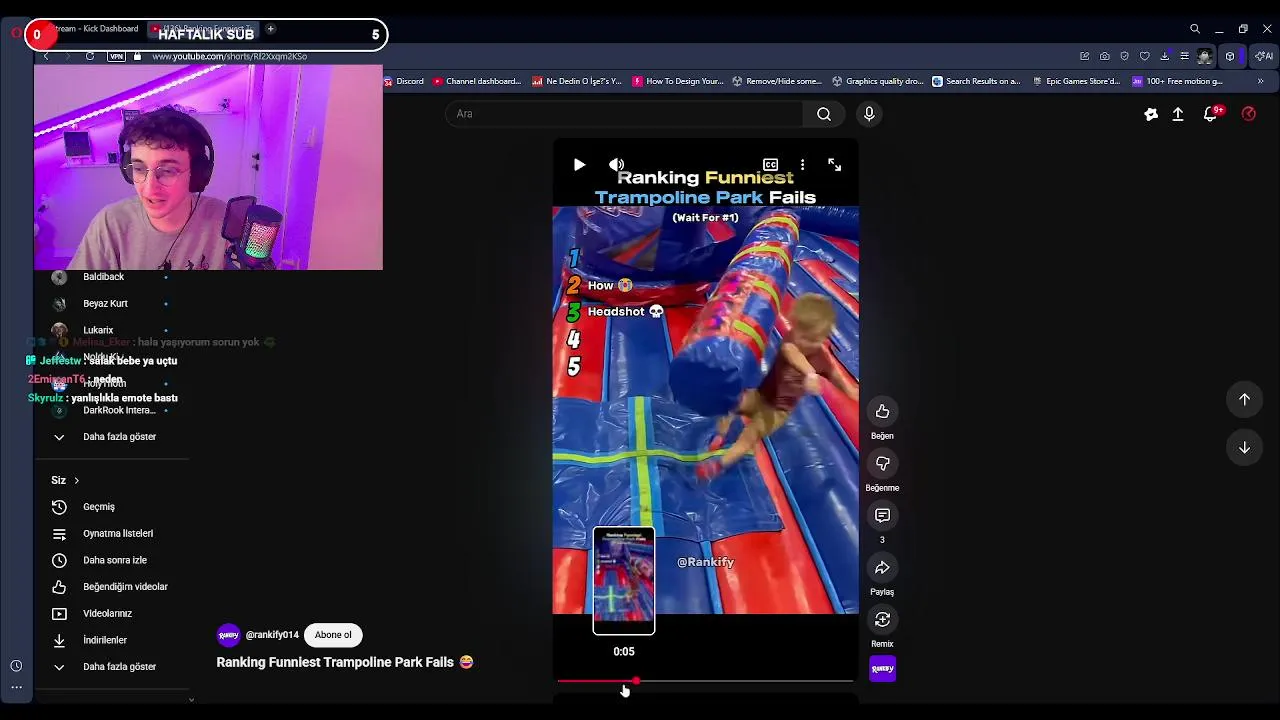Open Videolarınız

[x=112, y=614]
